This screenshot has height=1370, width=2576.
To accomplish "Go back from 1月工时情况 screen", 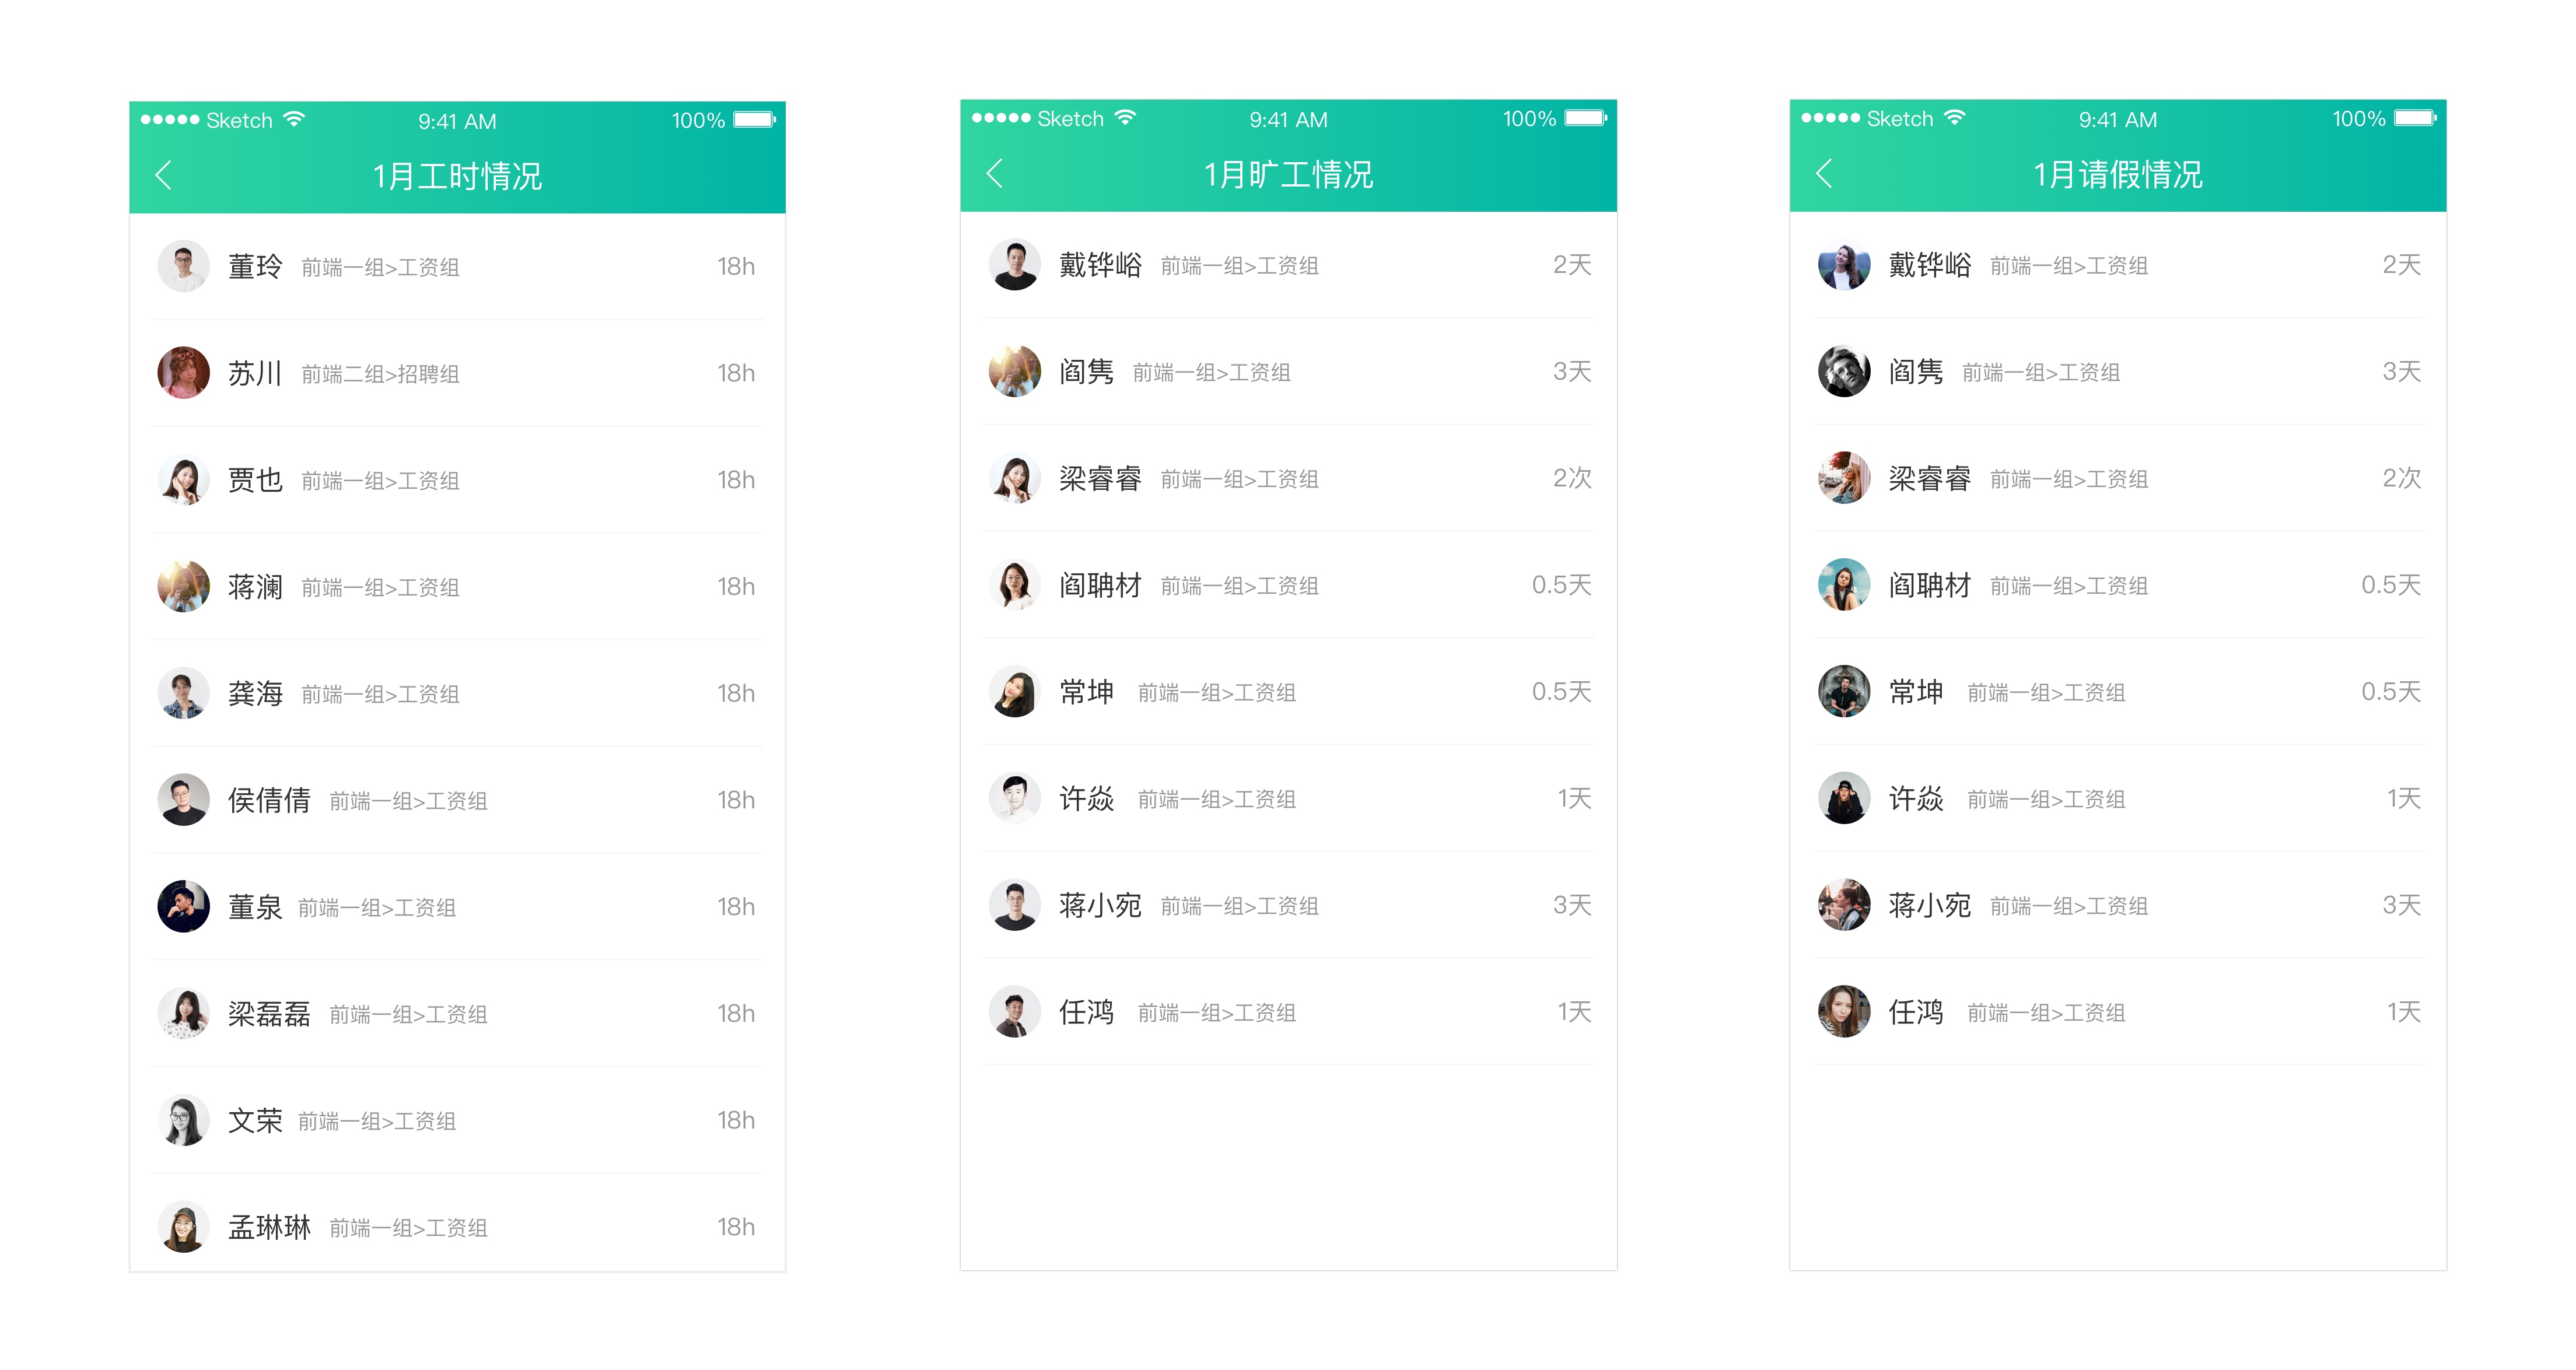I will pos(164,176).
